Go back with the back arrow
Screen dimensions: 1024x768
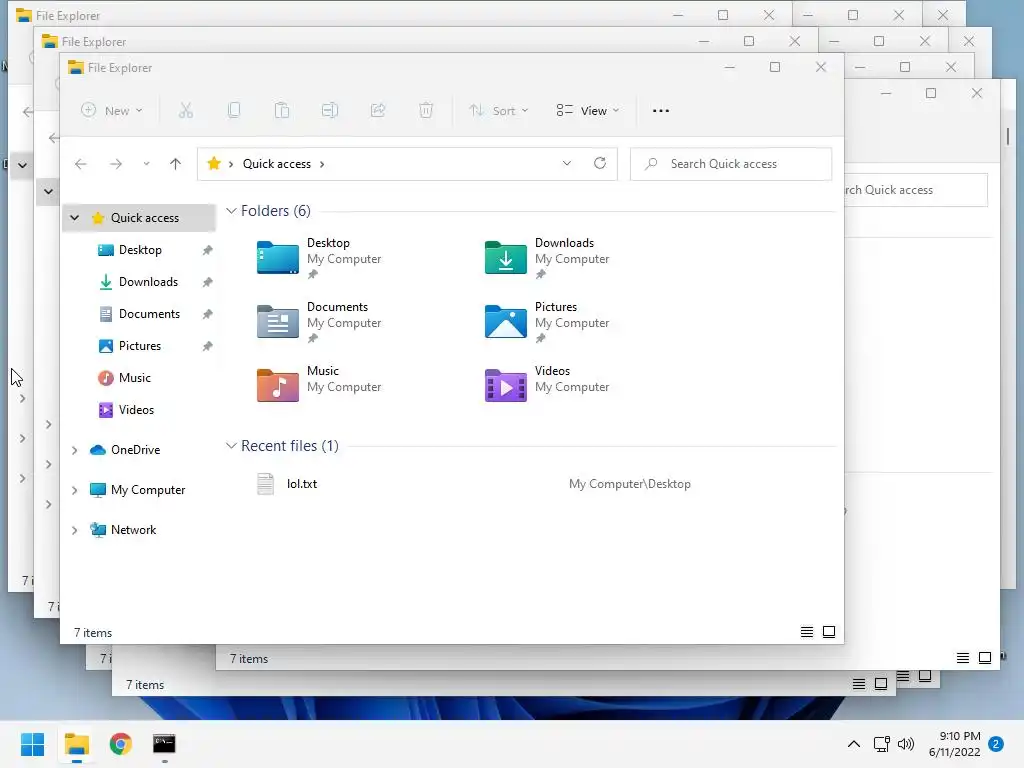click(x=80, y=164)
